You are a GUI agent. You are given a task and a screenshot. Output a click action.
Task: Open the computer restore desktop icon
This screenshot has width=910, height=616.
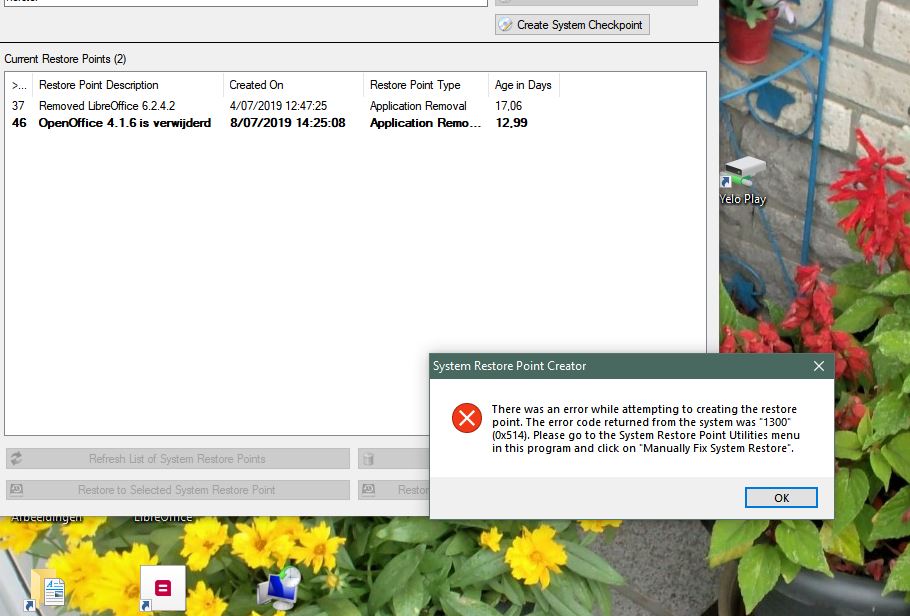pos(278,589)
